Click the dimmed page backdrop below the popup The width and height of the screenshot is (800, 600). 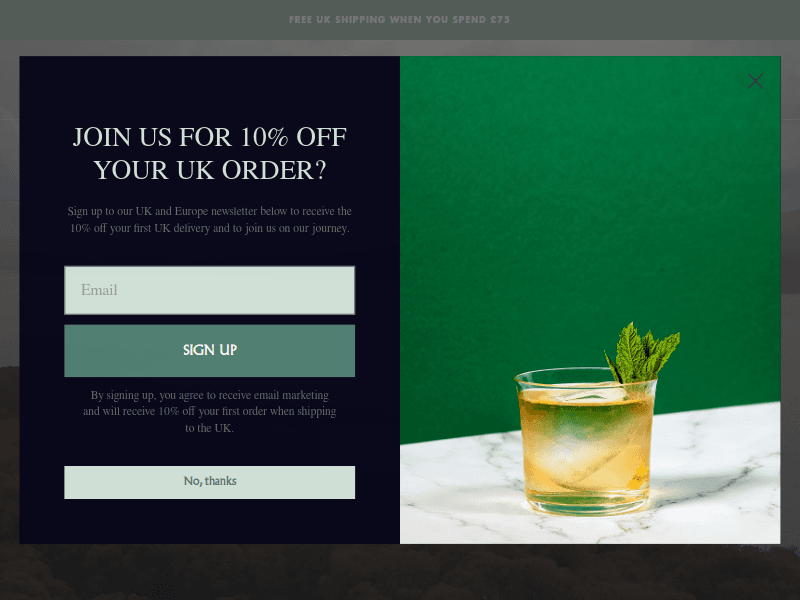click(400, 571)
